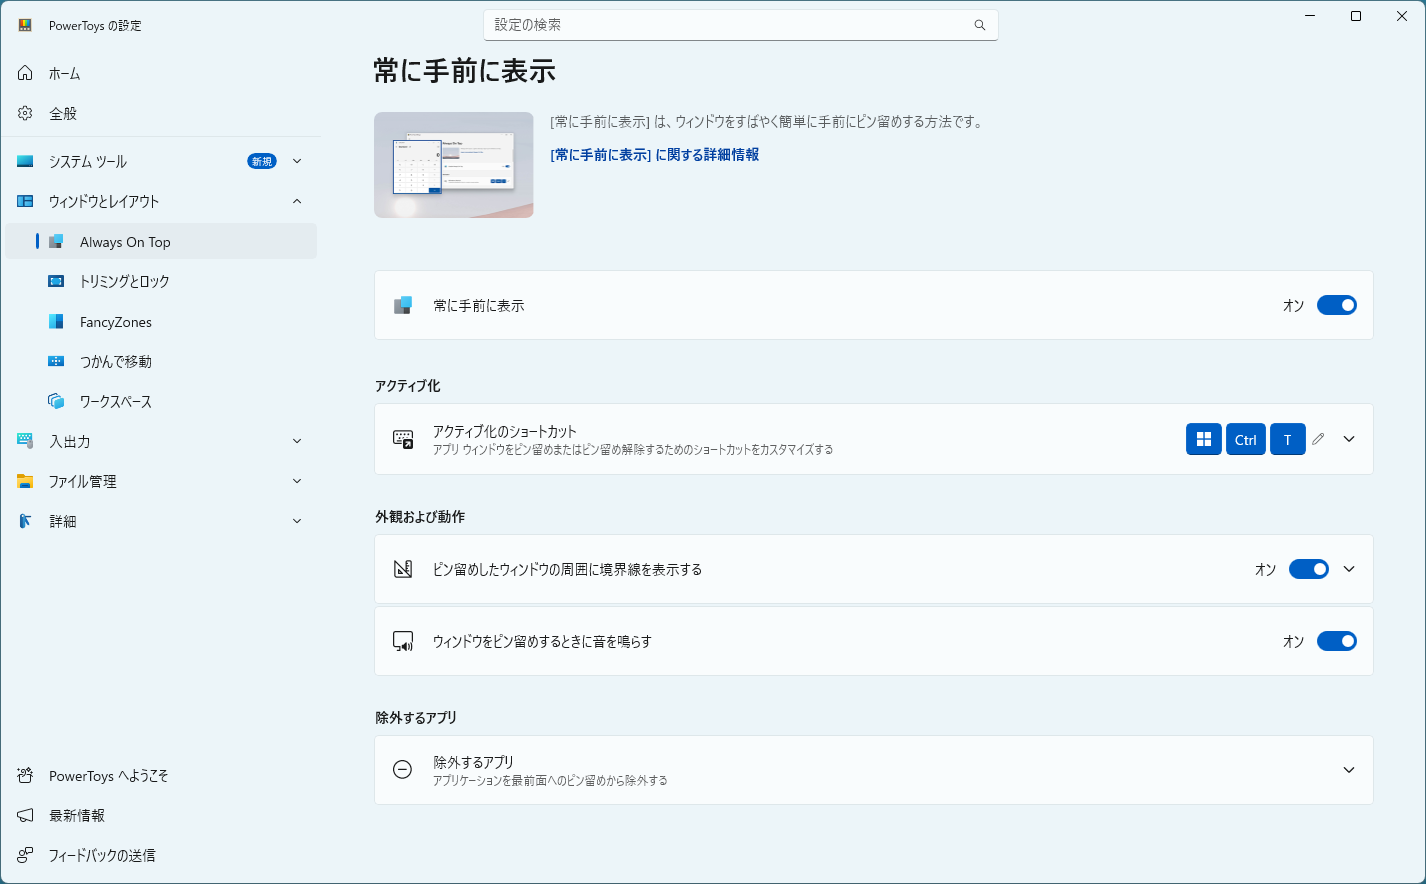Image resolution: width=1426 pixels, height=884 pixels.
Task: Toggle the play sound when pinning switch
Action: 1337,641
